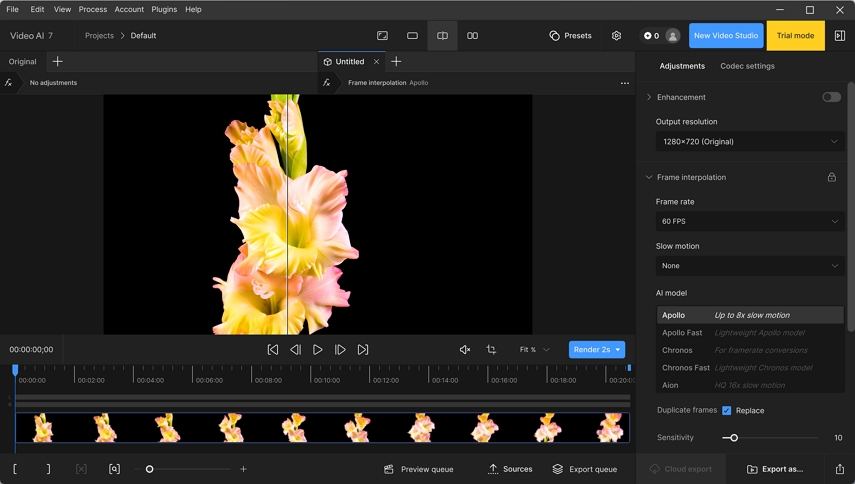Toggle the Enhancement switch

pos(832,97)
